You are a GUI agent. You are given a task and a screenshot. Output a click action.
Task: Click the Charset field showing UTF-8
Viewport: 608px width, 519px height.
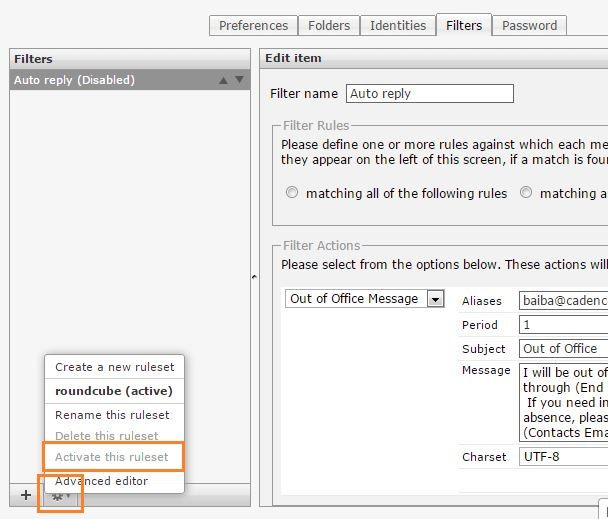tap(563, 457)
